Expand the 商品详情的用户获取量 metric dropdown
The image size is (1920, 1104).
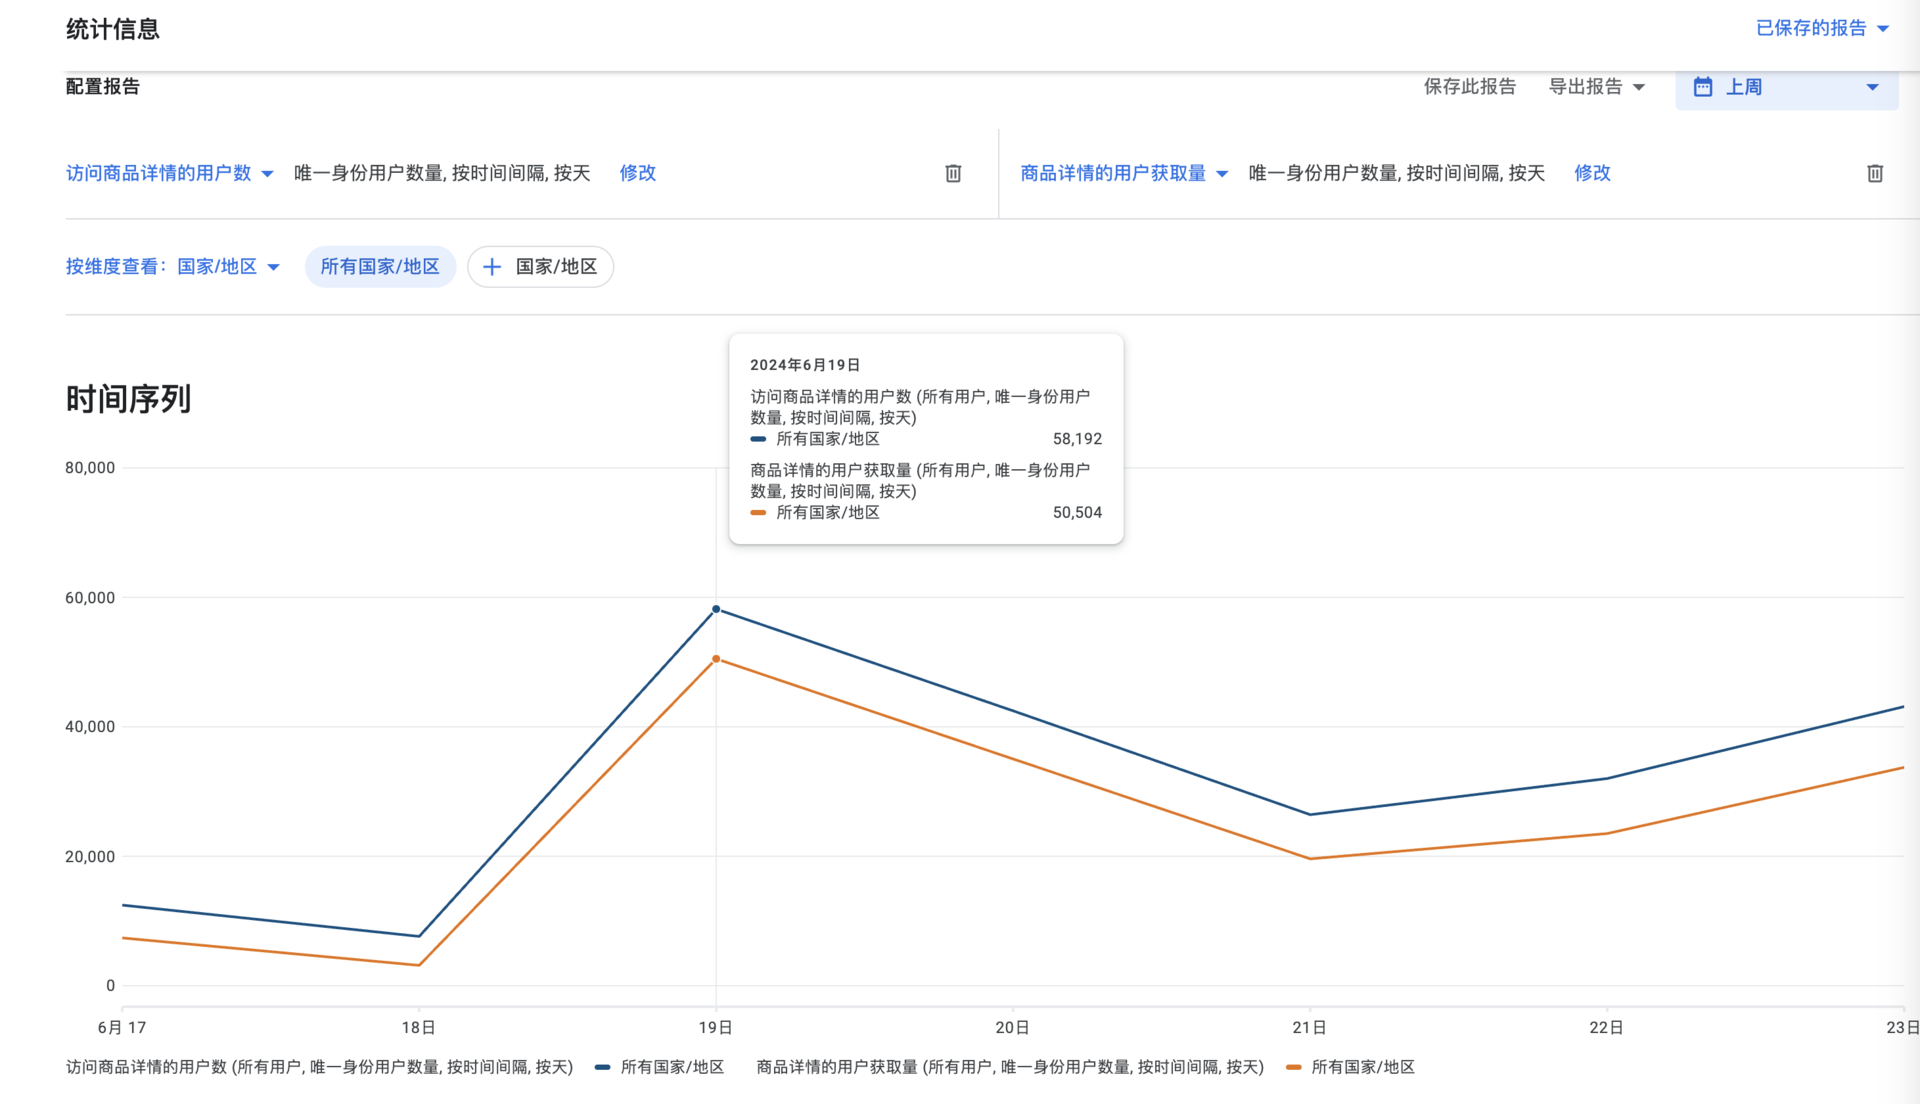pos(1124,173)
